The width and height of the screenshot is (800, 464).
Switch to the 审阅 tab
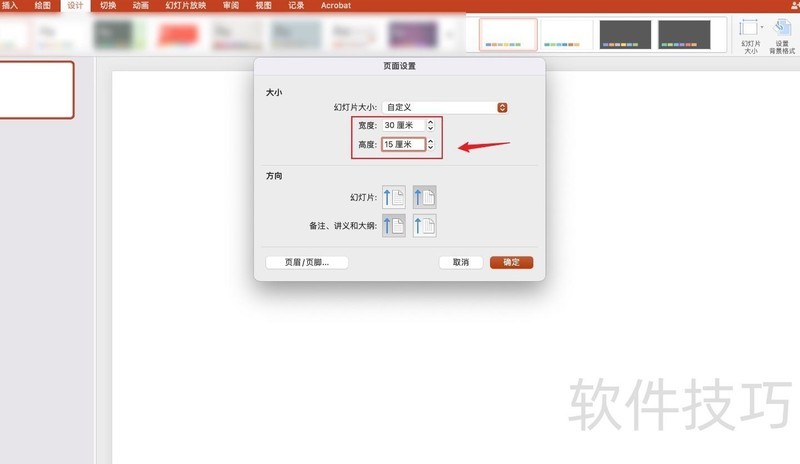(x=231, y=6)
